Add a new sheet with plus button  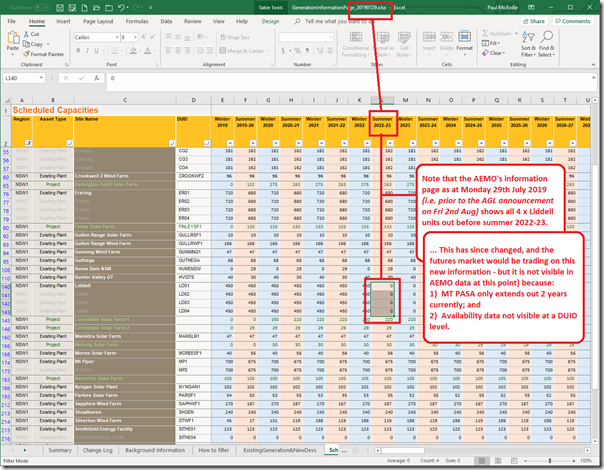[x=355, y=450]
